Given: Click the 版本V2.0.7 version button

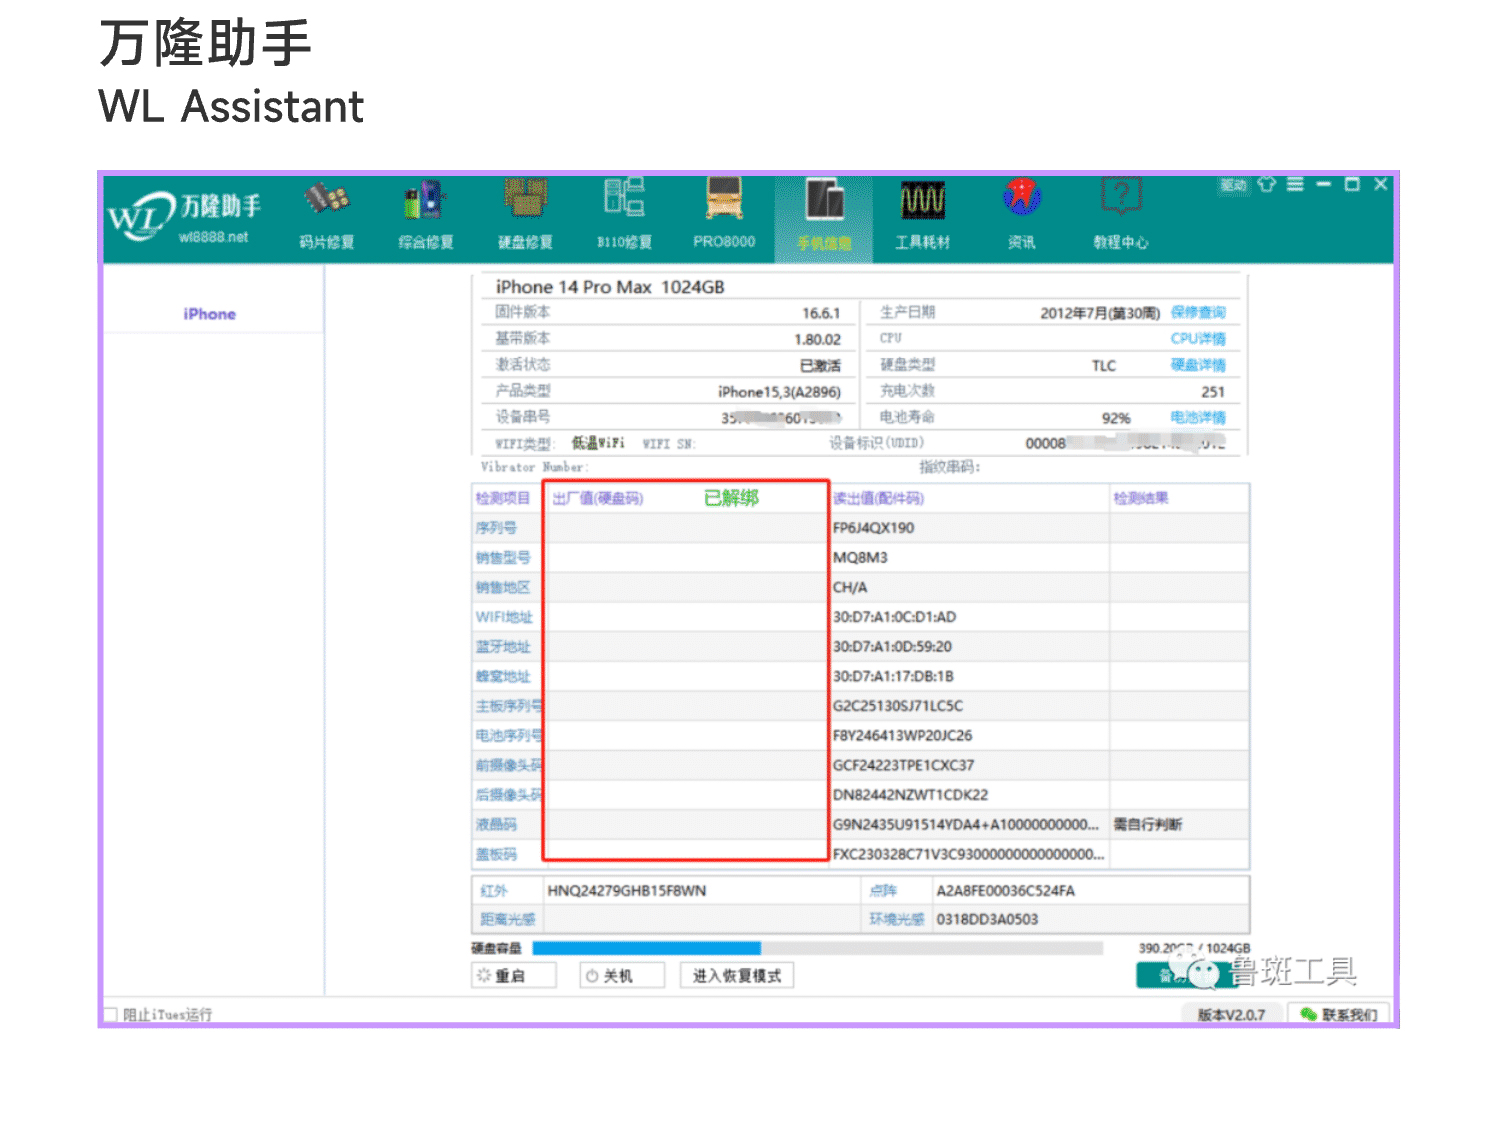Looking at the screenshot, I should pyautogui.click(x=1232, y=1014).
